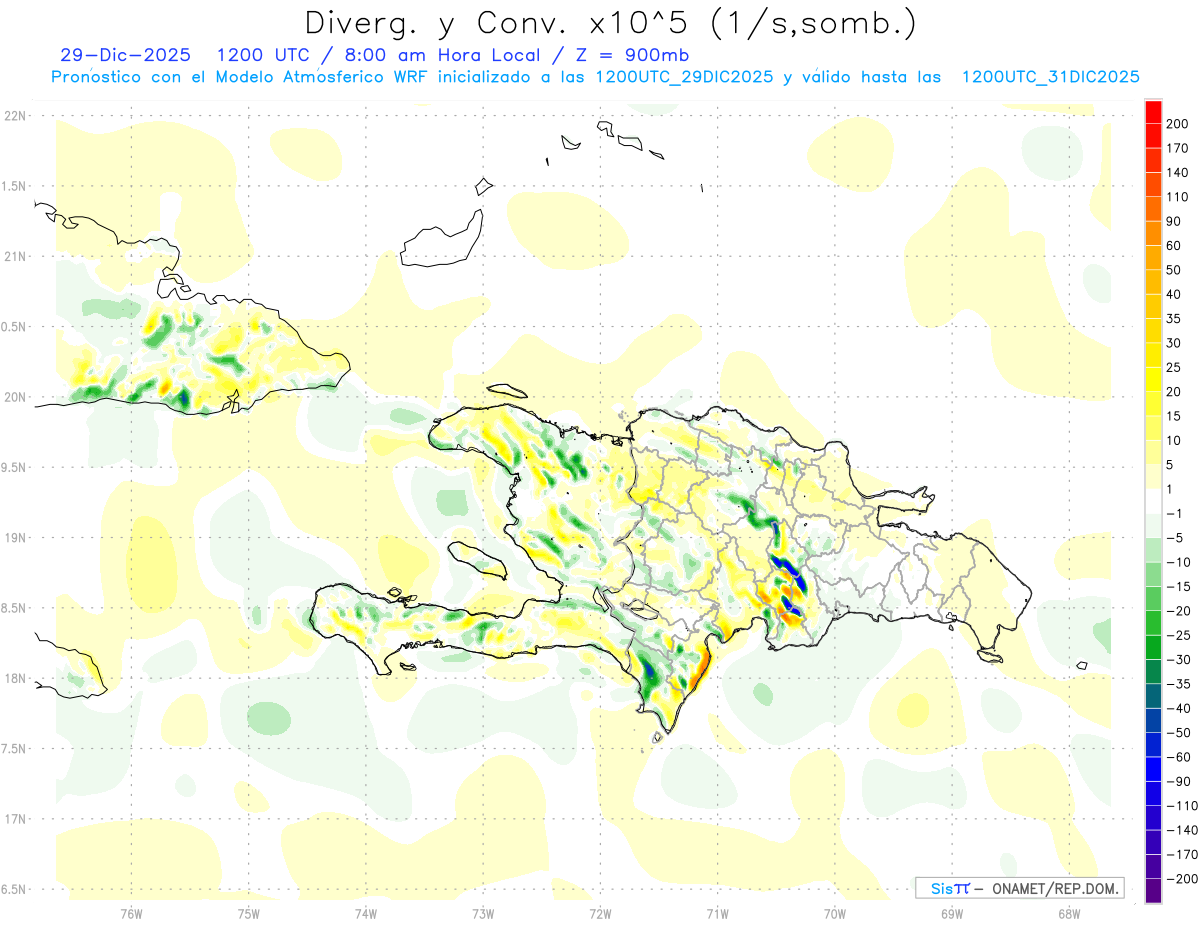
Task: Click the '-1' colorbar label
Action: point(1174,513)
